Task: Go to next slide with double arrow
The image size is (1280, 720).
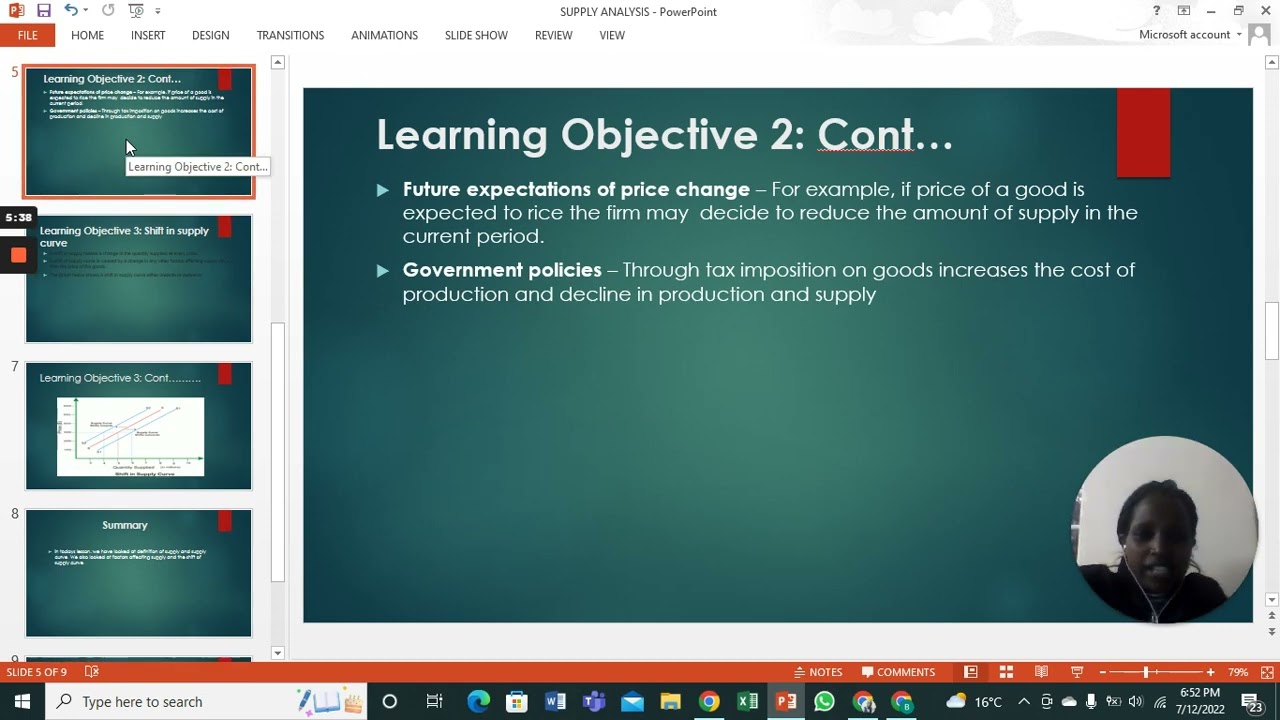Action: coord(1272,632)
